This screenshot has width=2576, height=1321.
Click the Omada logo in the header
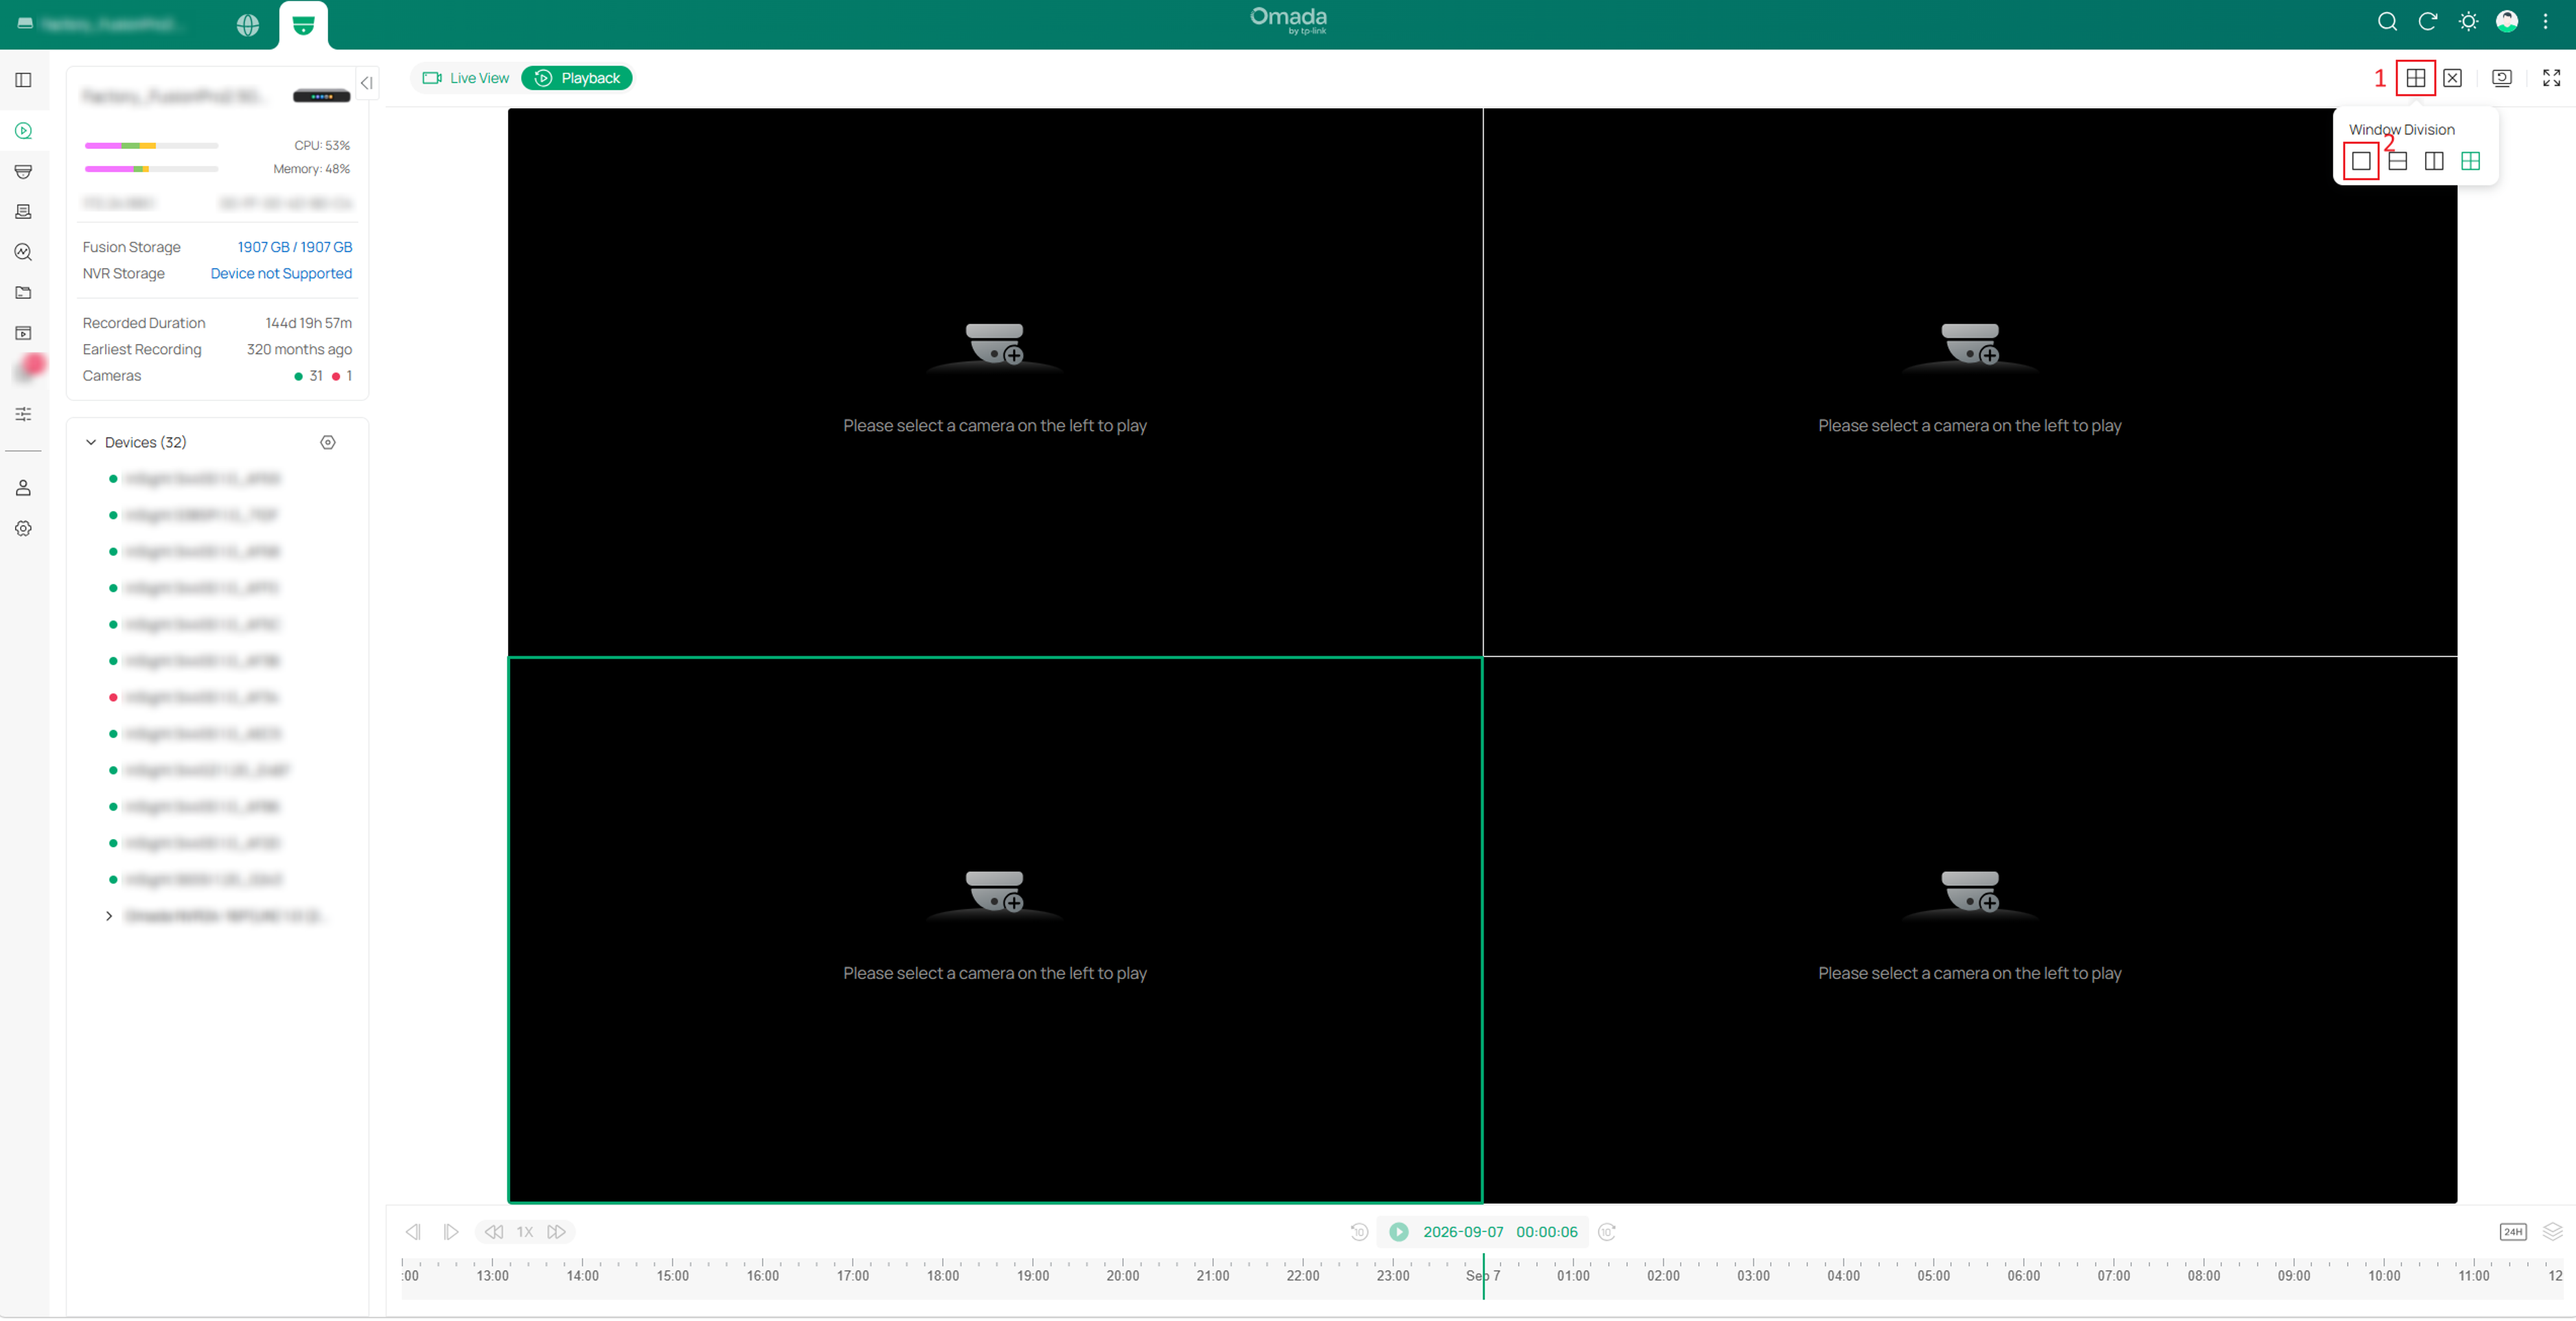[1288, 20]
